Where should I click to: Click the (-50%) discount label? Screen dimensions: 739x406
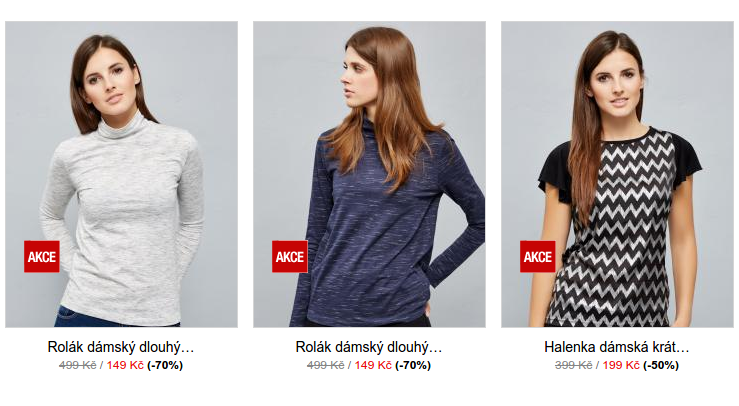pos(661,365)
